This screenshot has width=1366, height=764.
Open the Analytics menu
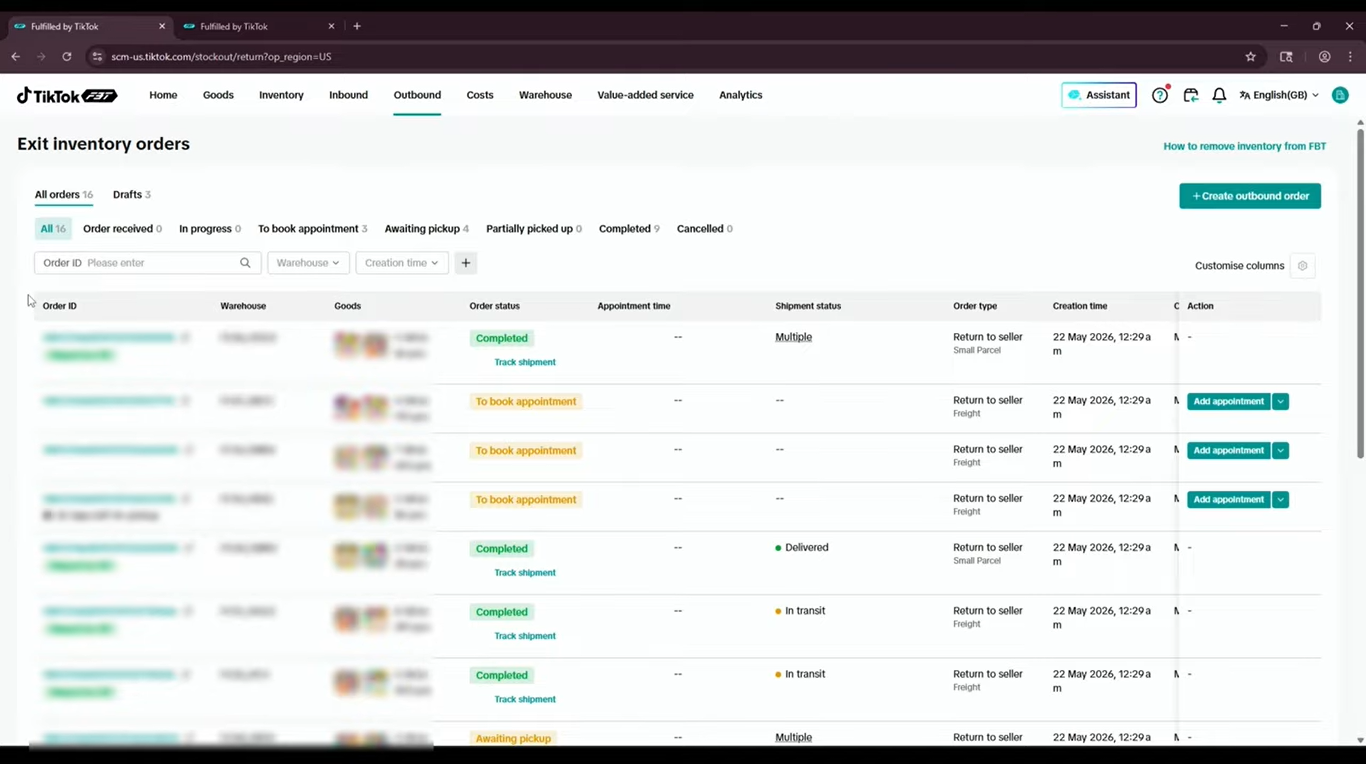(x=741, y=95)
